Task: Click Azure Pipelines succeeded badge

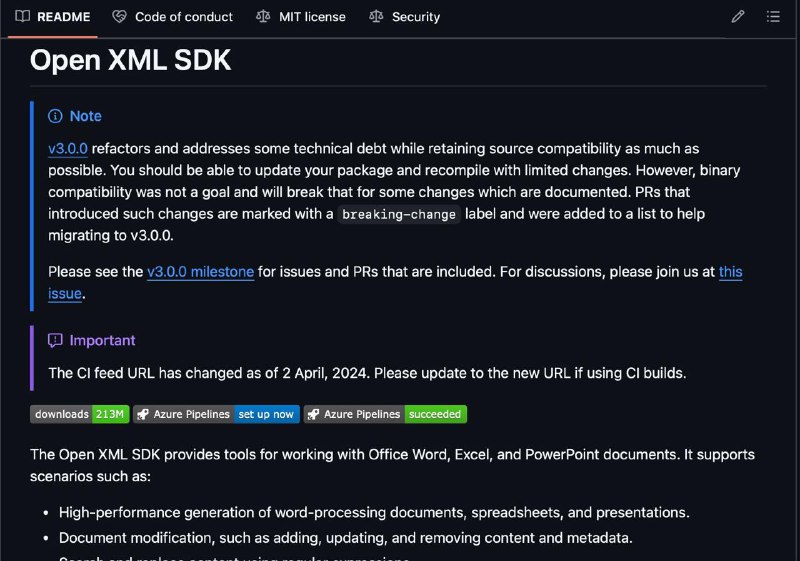Action: (x=385, y=414)
